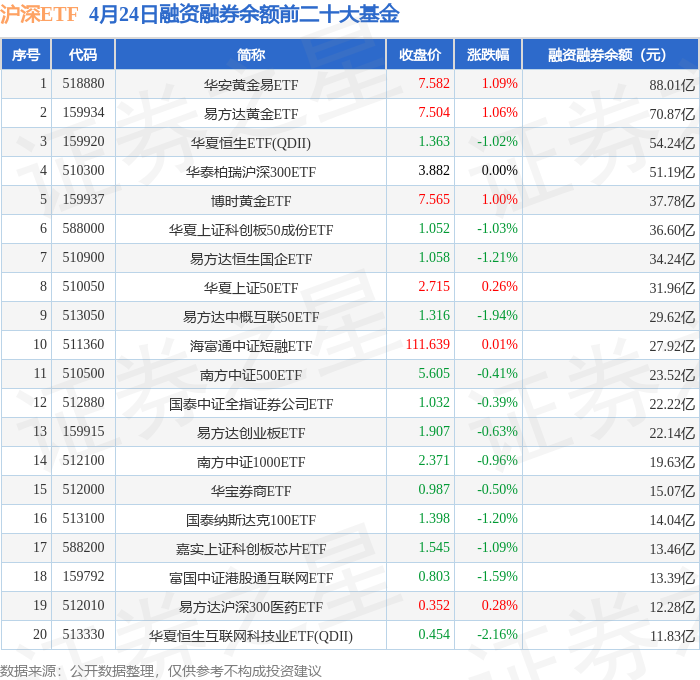The image size is (700, 680).
Task: Click closing price 2.715
Action: tap(434, 287)
